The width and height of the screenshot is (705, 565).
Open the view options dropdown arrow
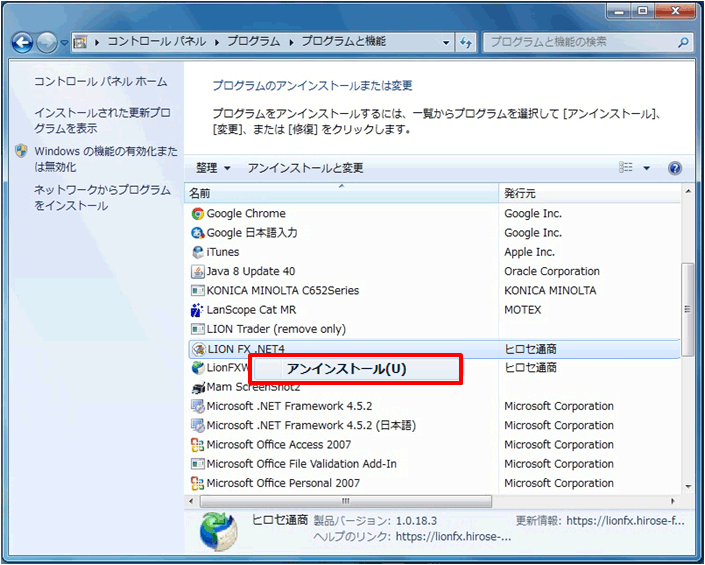tap(647, 169)
